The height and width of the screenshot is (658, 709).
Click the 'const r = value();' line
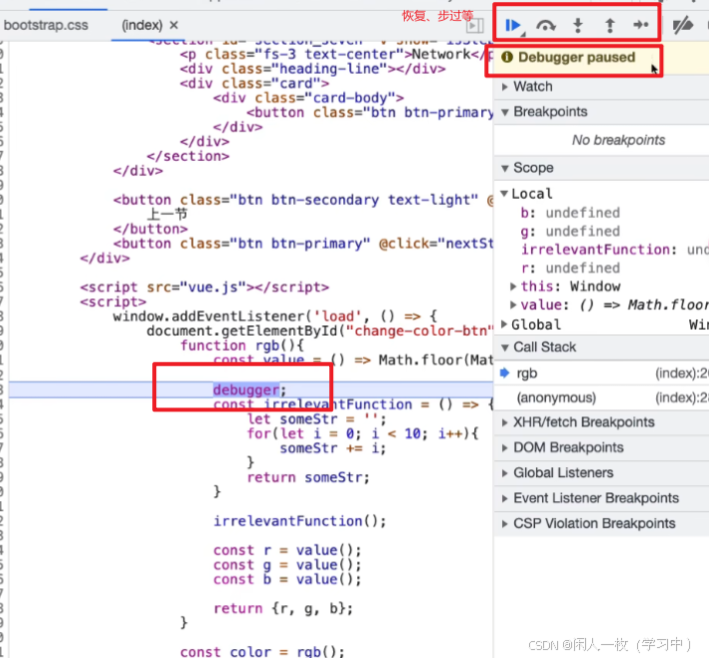click(287, 550)
